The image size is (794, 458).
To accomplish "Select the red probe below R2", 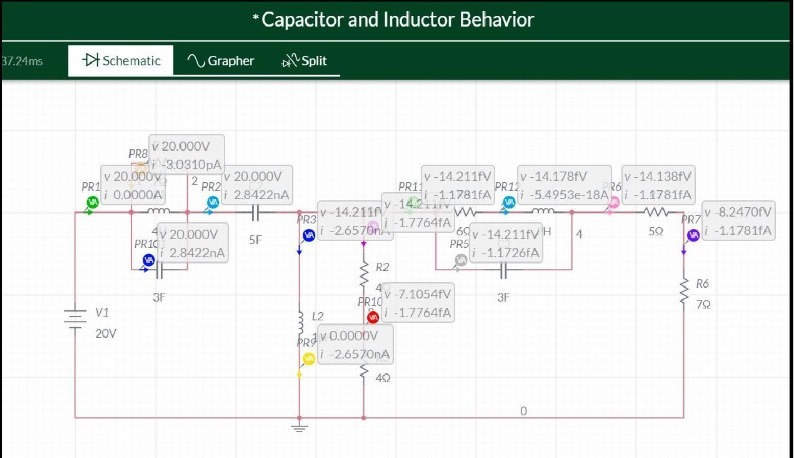I will click(373, 318).
